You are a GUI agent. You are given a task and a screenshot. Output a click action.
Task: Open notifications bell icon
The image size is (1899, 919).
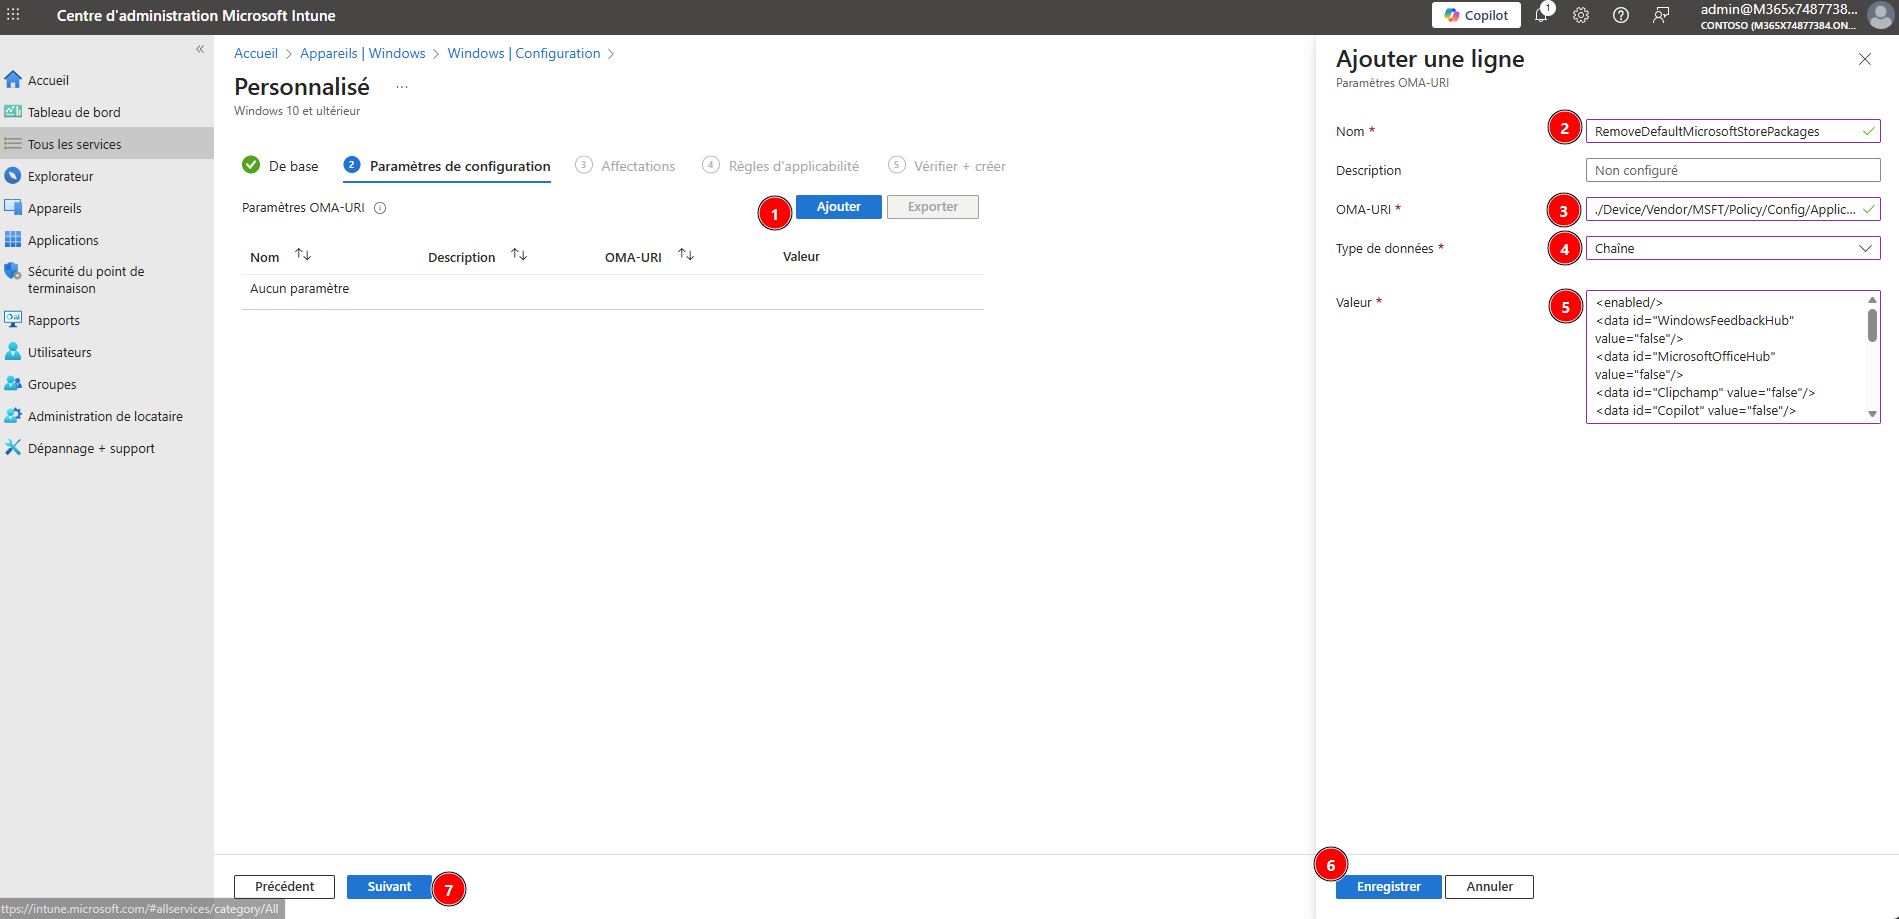[1541, 15]
